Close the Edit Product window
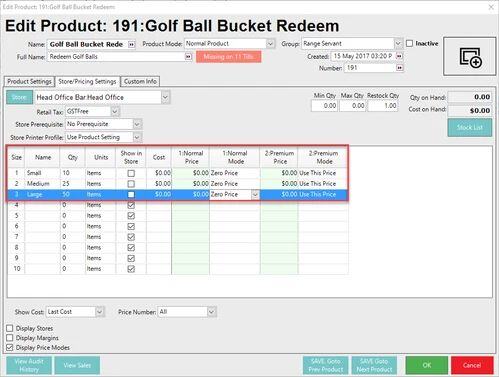 [491, 7]
